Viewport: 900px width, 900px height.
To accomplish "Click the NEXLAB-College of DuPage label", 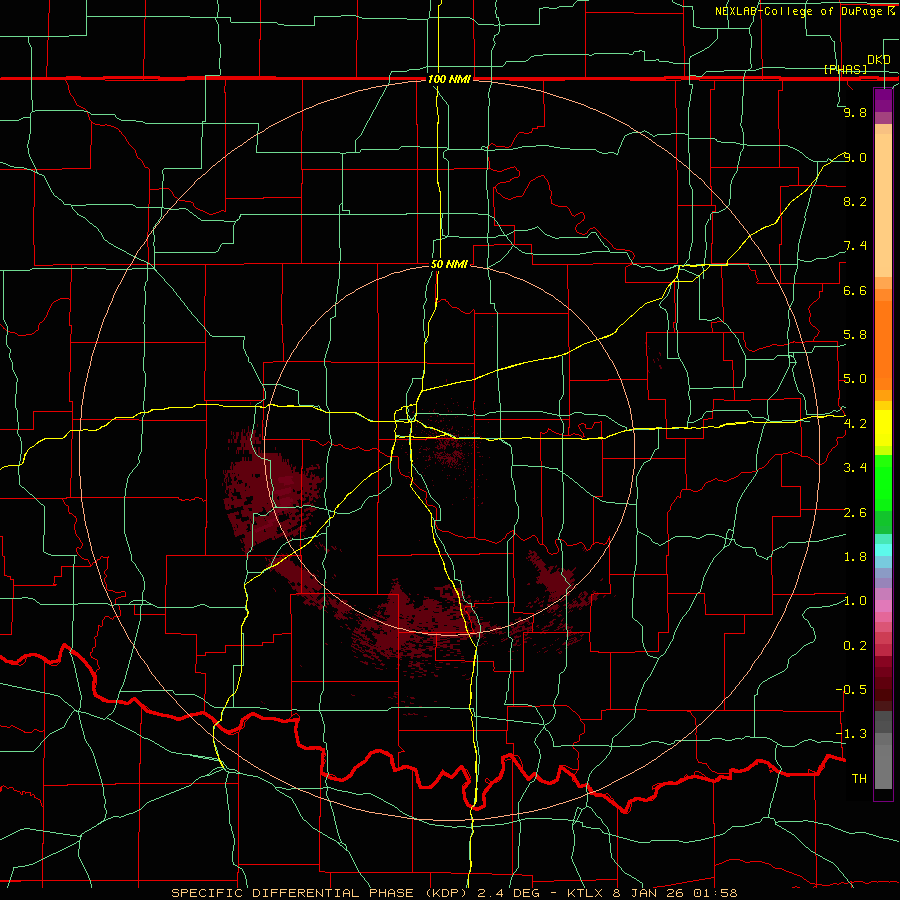I will pyautogui.click(x=800, y=11).
